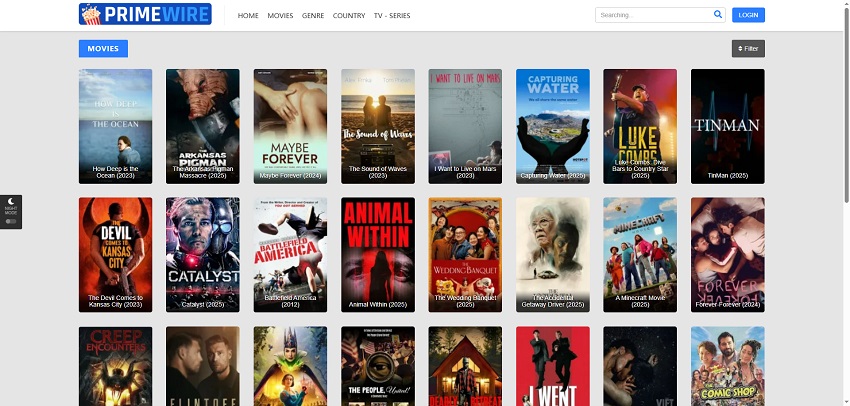Click the blue Movies heading button

(x=103, y=48)
